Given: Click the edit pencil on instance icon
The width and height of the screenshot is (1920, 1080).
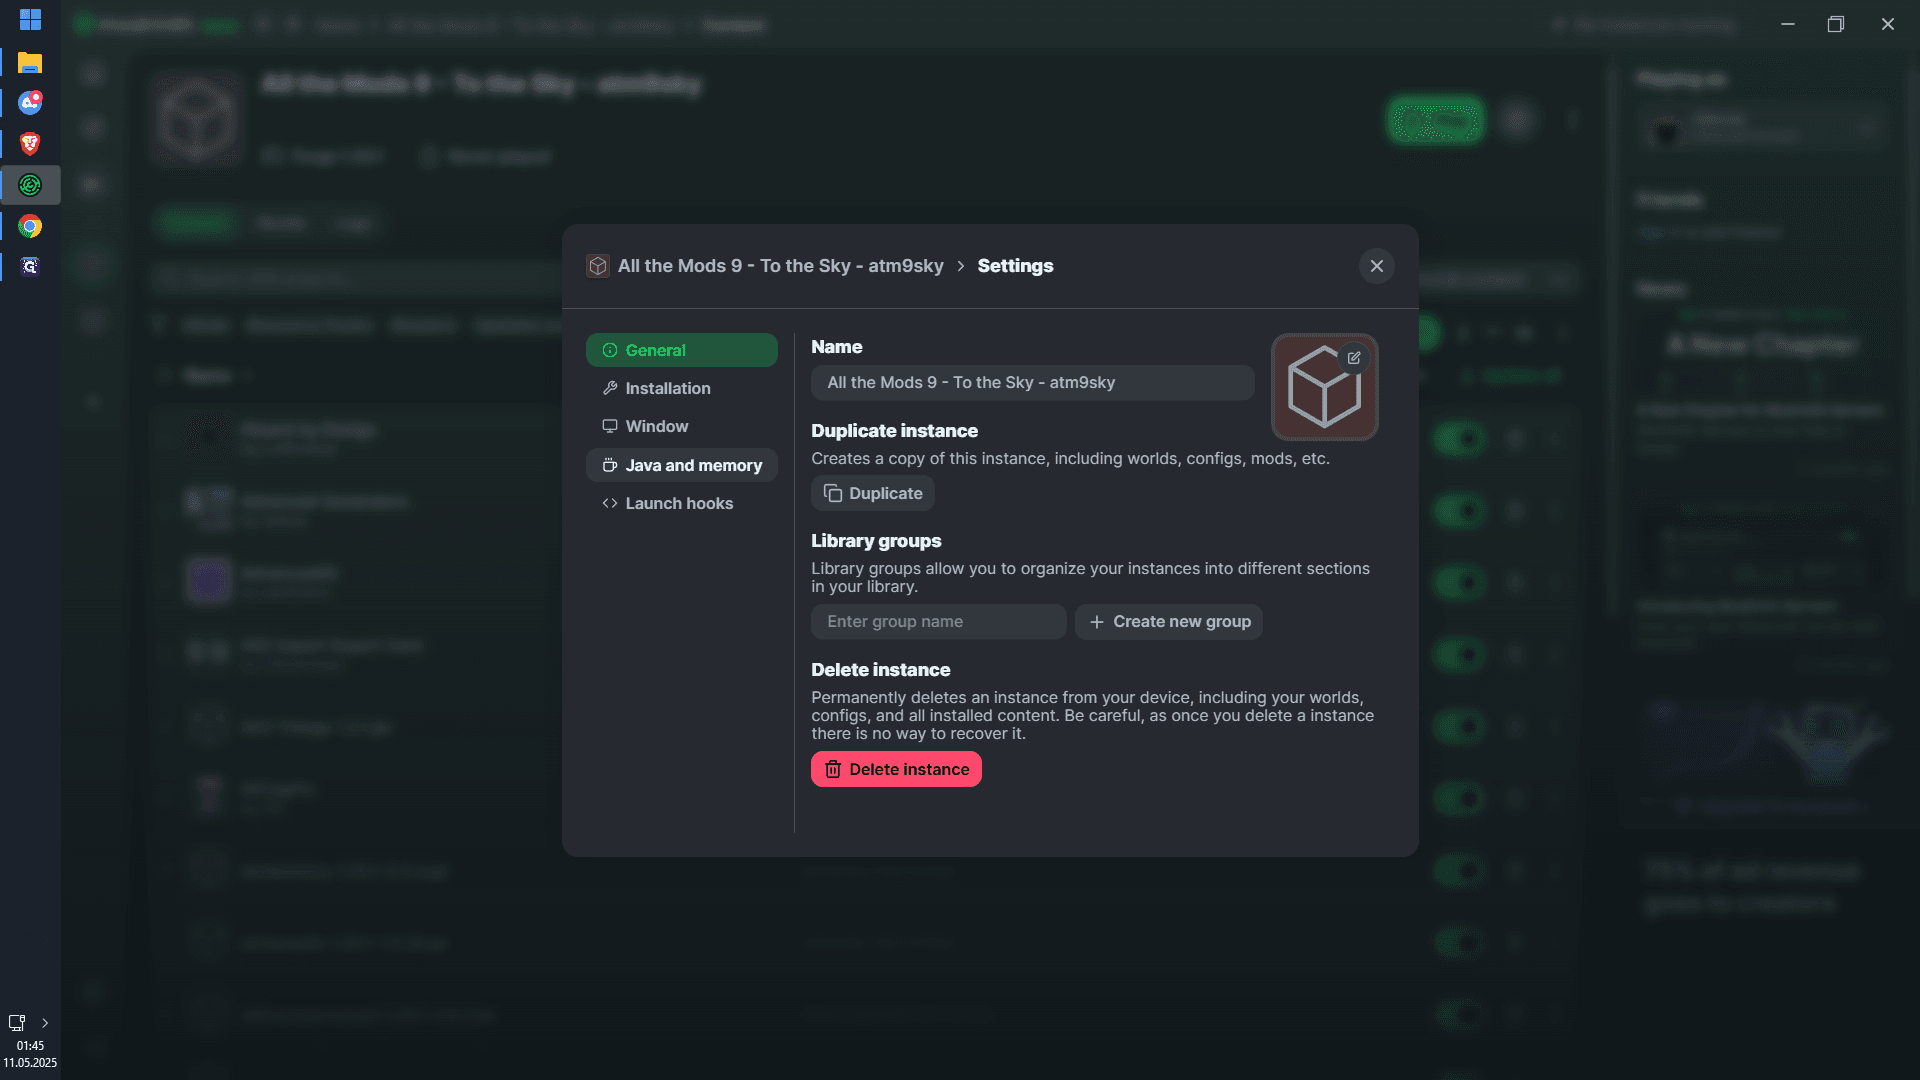Looking at the screenshot, I should [1354, 358].
